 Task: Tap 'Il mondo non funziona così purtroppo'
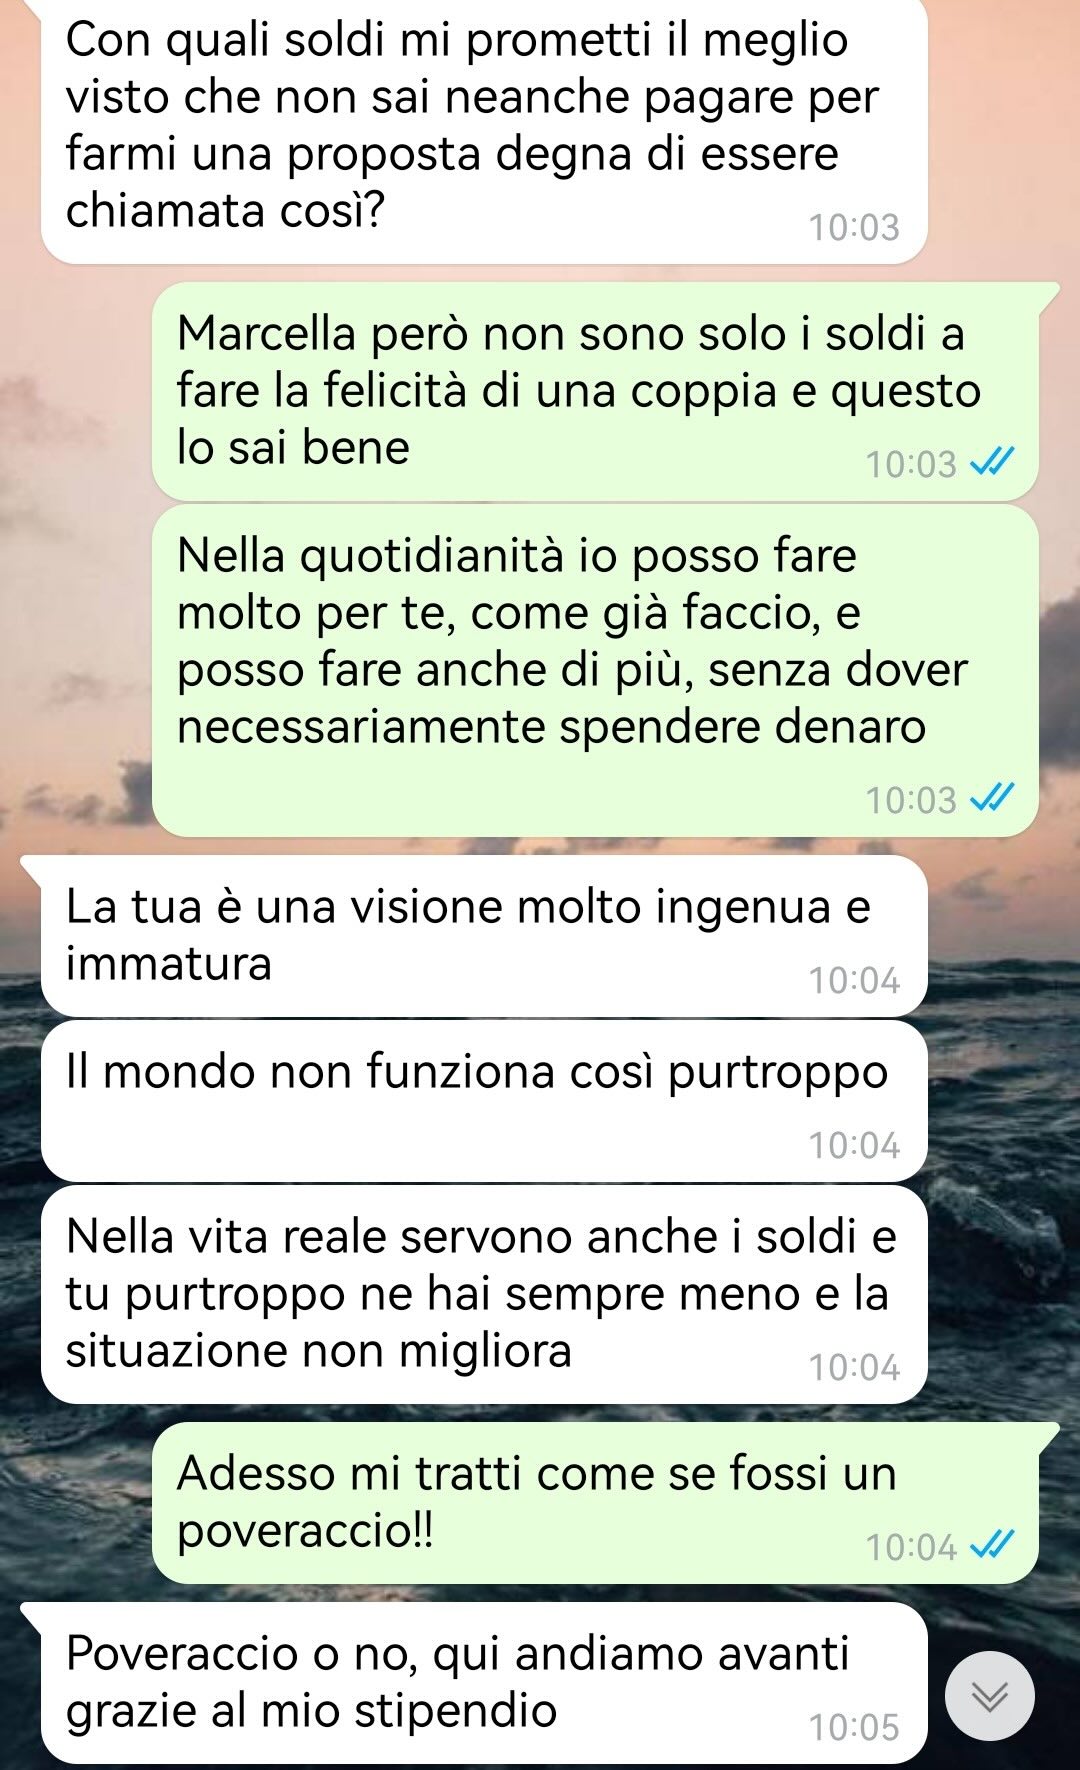click(x=484, y=1101)
